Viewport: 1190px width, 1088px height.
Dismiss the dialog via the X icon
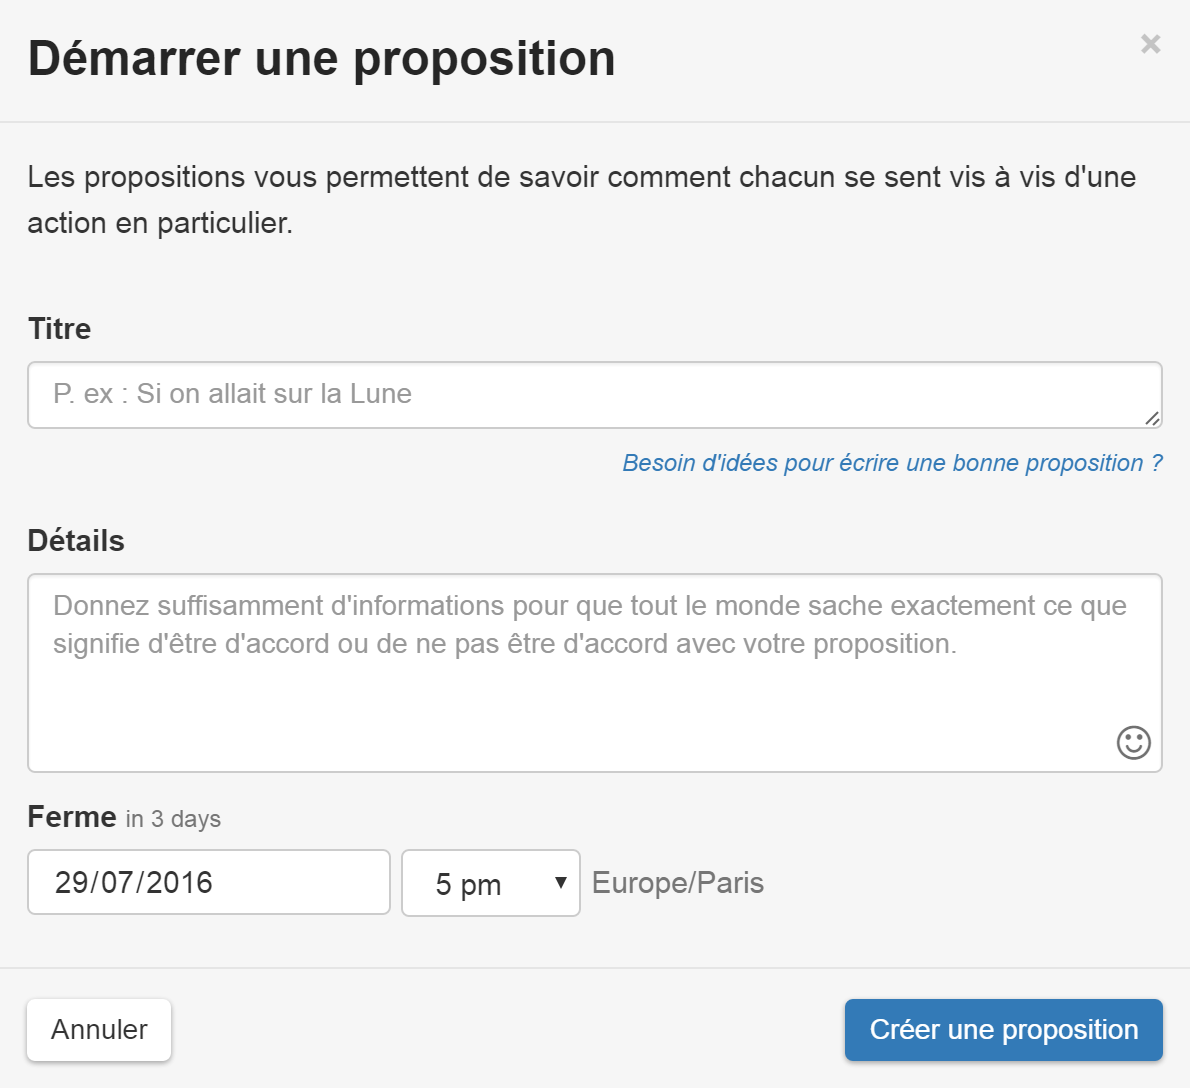(1149, 45)
